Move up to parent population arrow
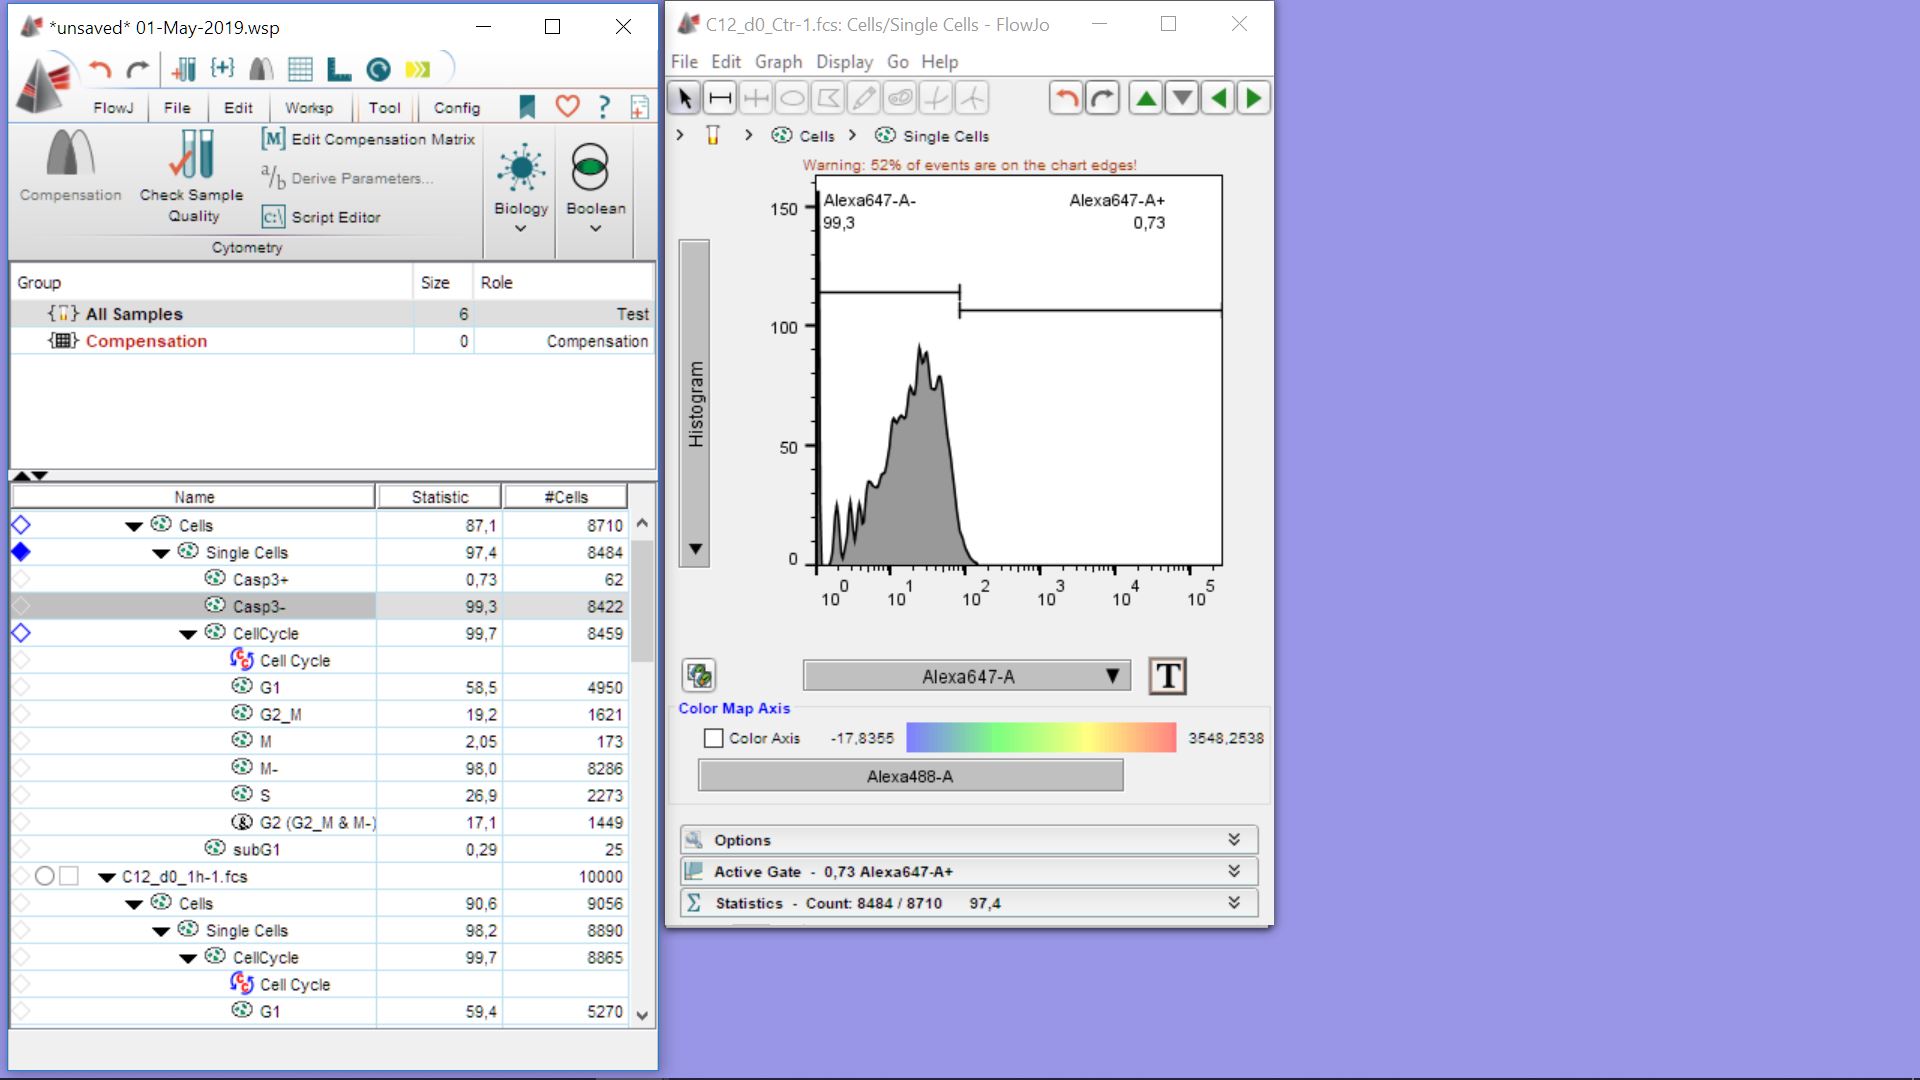Screen dimensions: 1920x1080 (1146, 98)
